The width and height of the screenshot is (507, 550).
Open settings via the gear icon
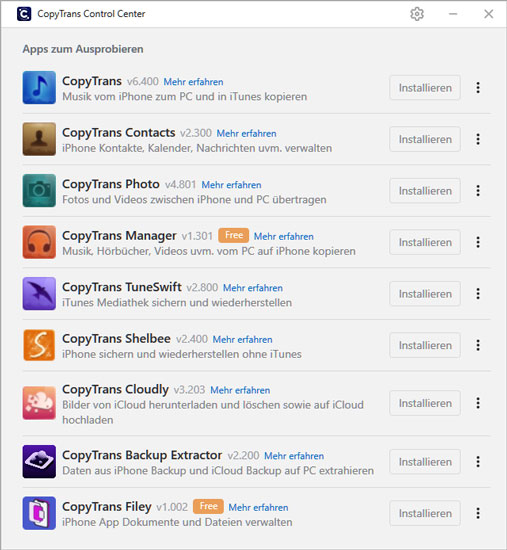tap(417, 14)
